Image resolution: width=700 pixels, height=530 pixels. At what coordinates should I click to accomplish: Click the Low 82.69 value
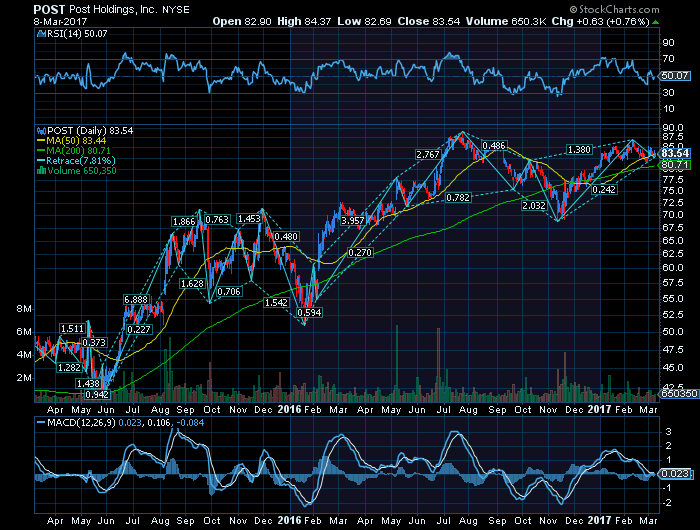point(364,21)
